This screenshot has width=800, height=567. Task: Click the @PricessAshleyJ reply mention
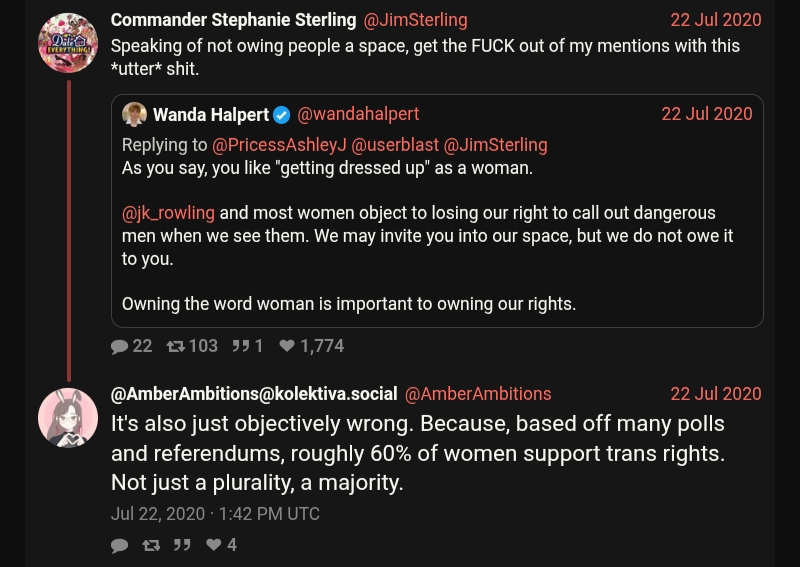(279, 145)
